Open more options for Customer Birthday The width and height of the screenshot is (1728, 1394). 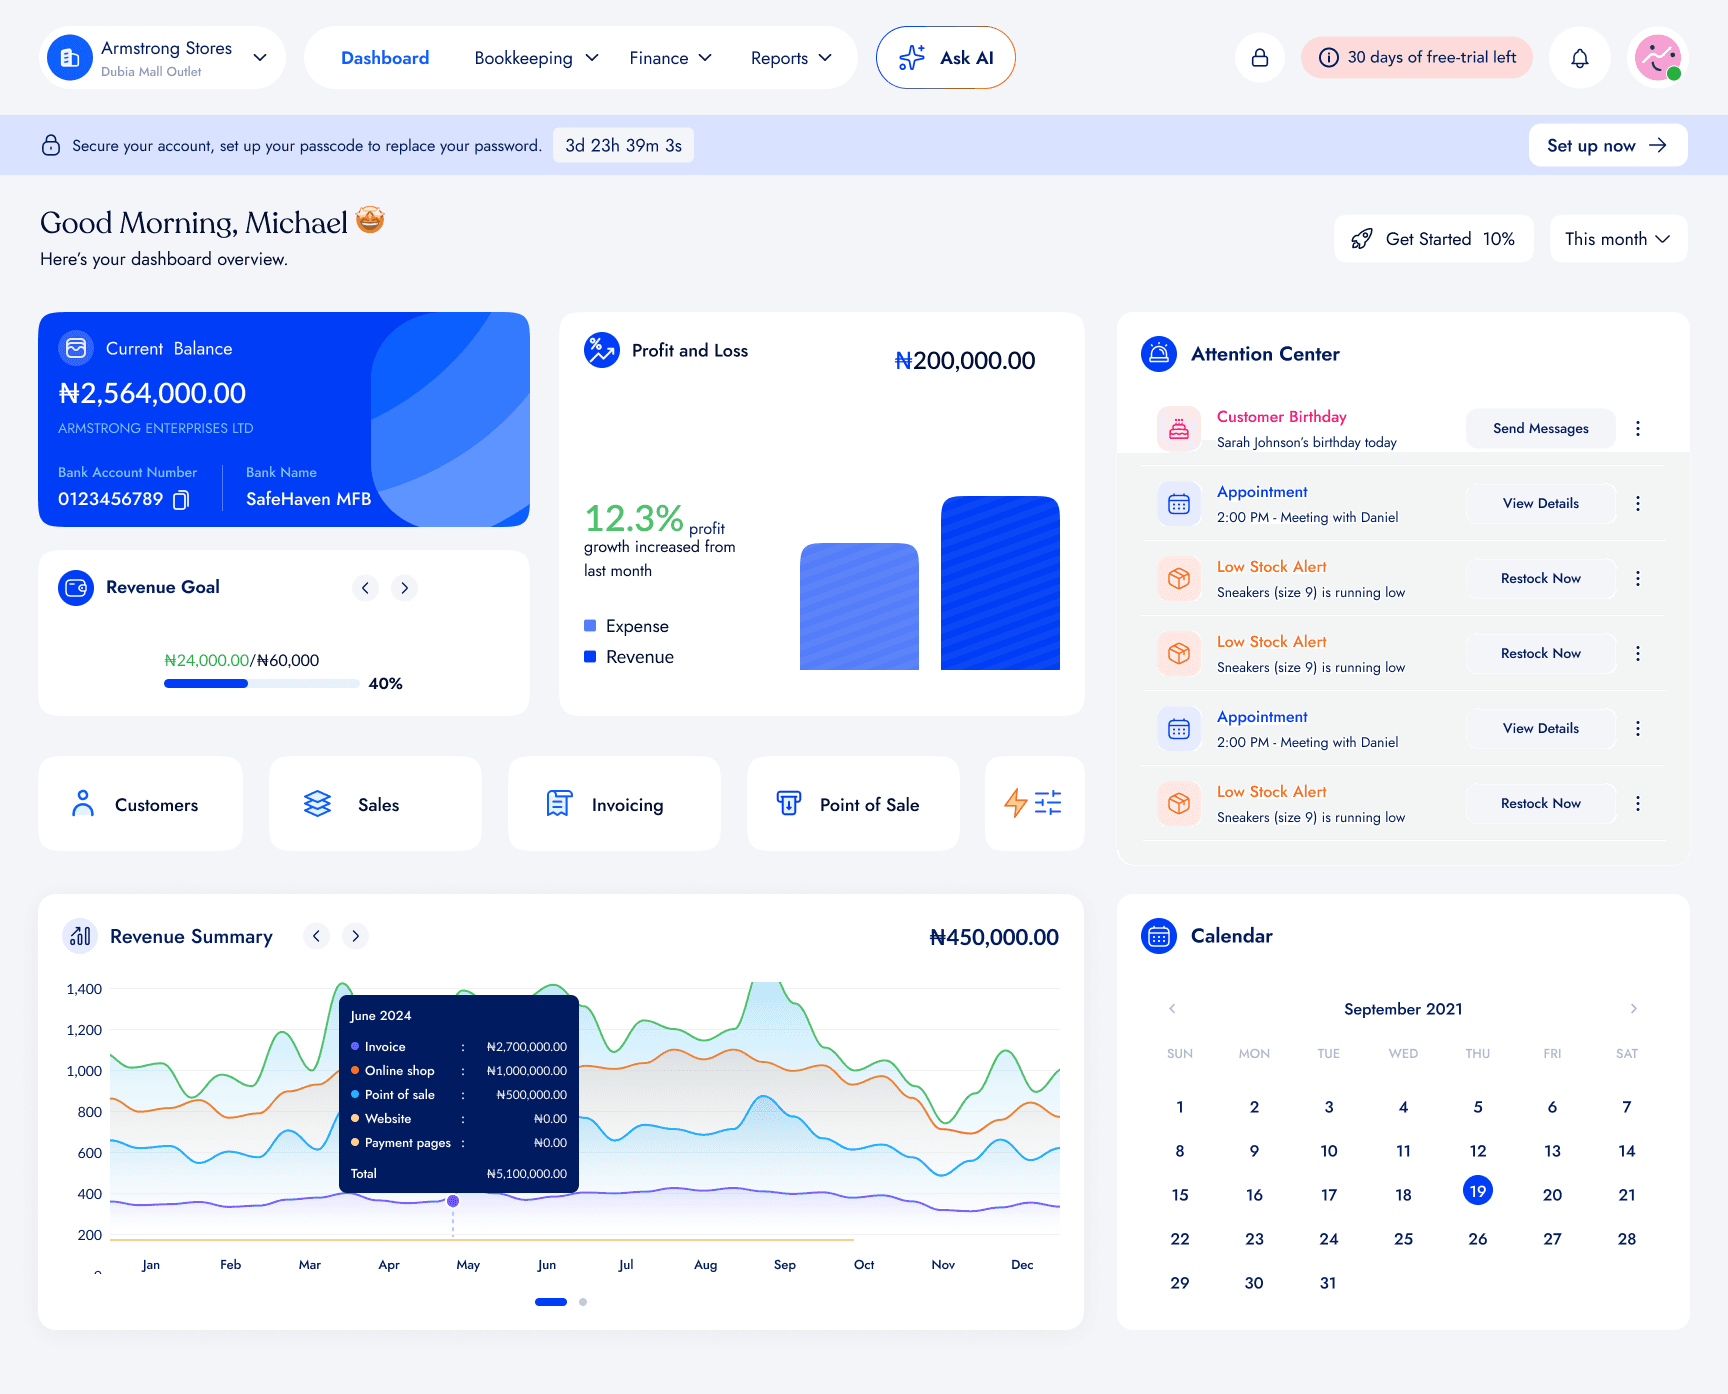[x=1638, y=429]
